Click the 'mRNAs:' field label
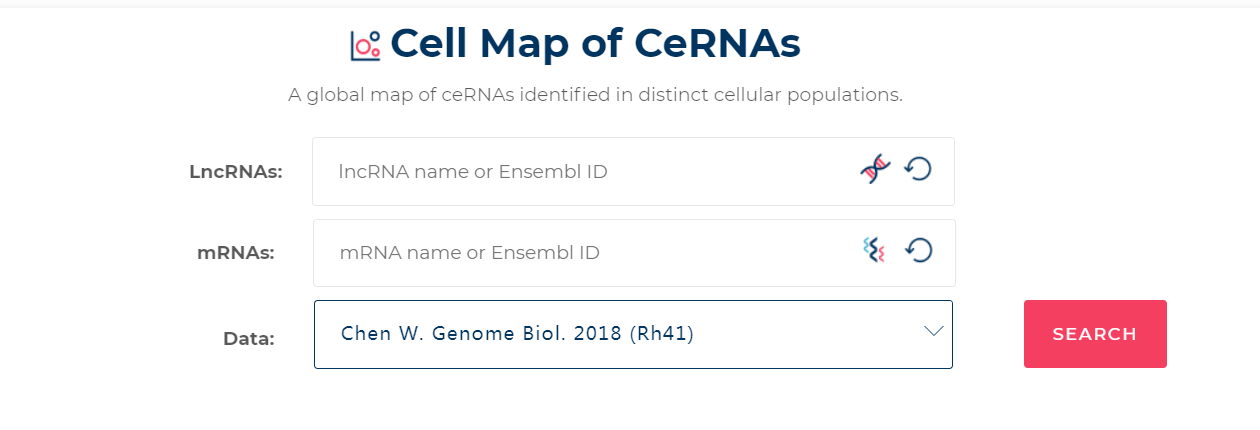The width and height of the screenshot is (1260, 430). [x=236, y=253]
